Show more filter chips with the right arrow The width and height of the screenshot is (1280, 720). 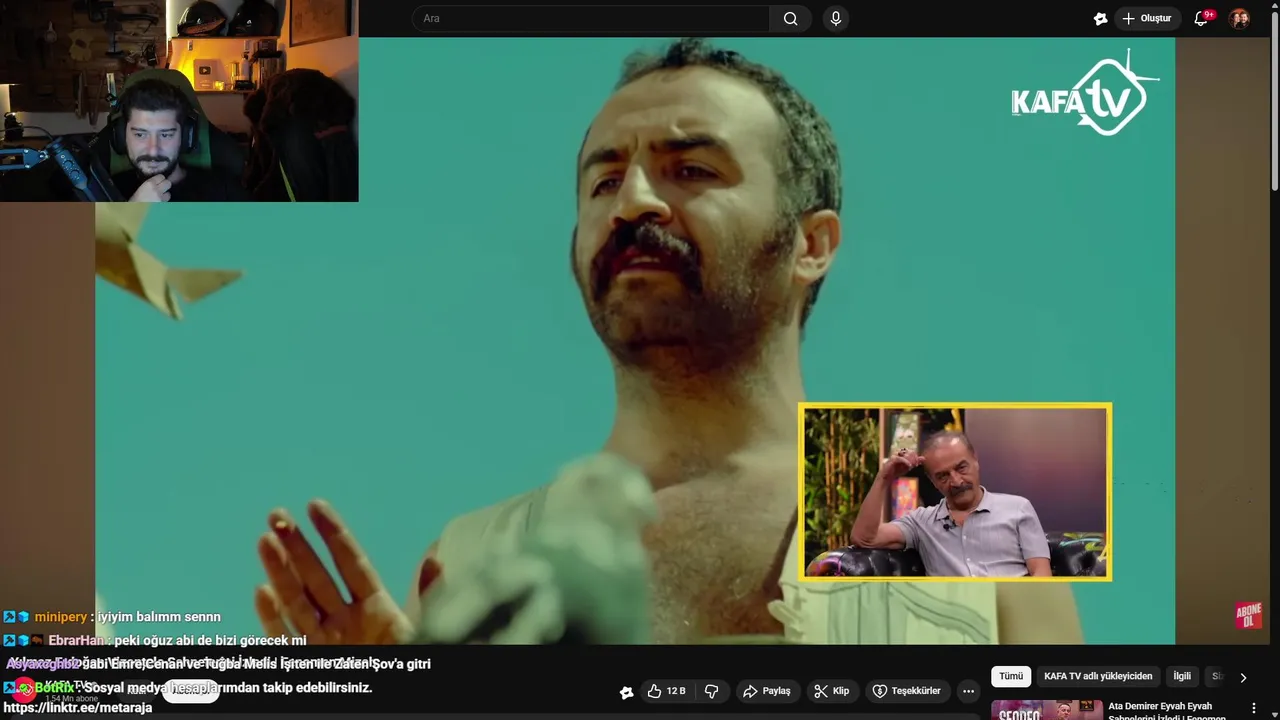coord(1243,677)
